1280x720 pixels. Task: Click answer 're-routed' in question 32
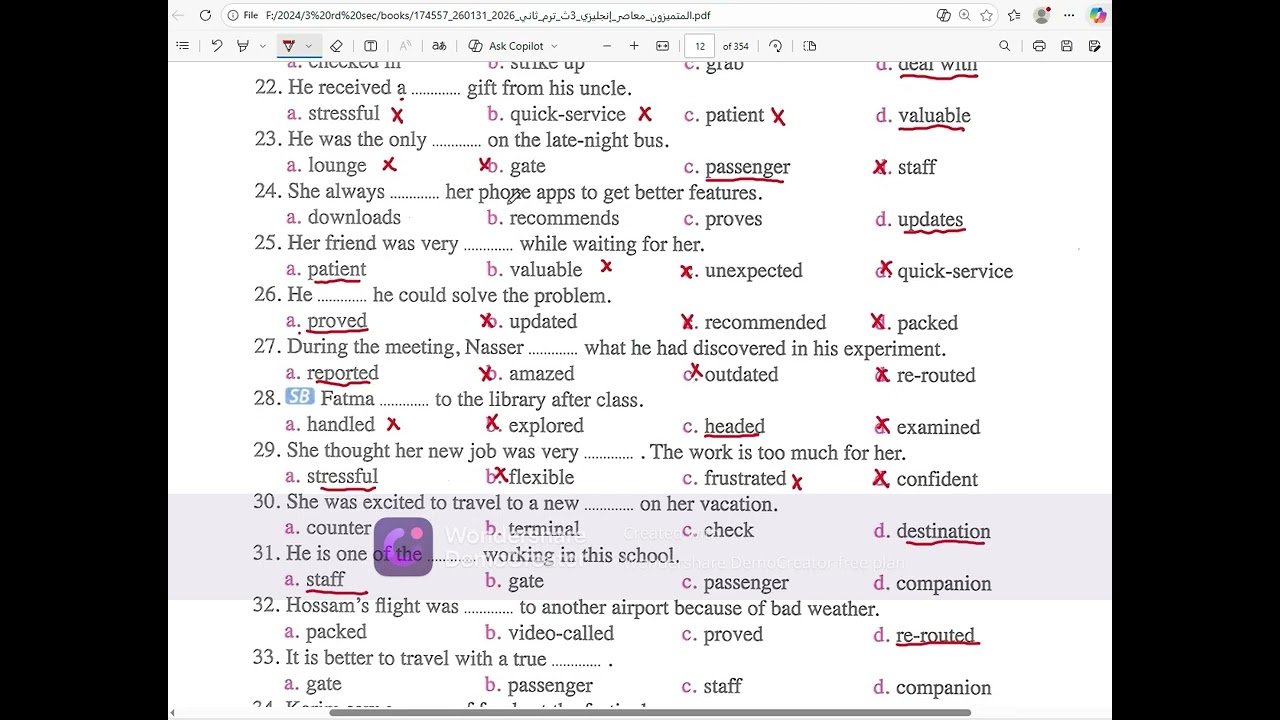coord(935,635)
